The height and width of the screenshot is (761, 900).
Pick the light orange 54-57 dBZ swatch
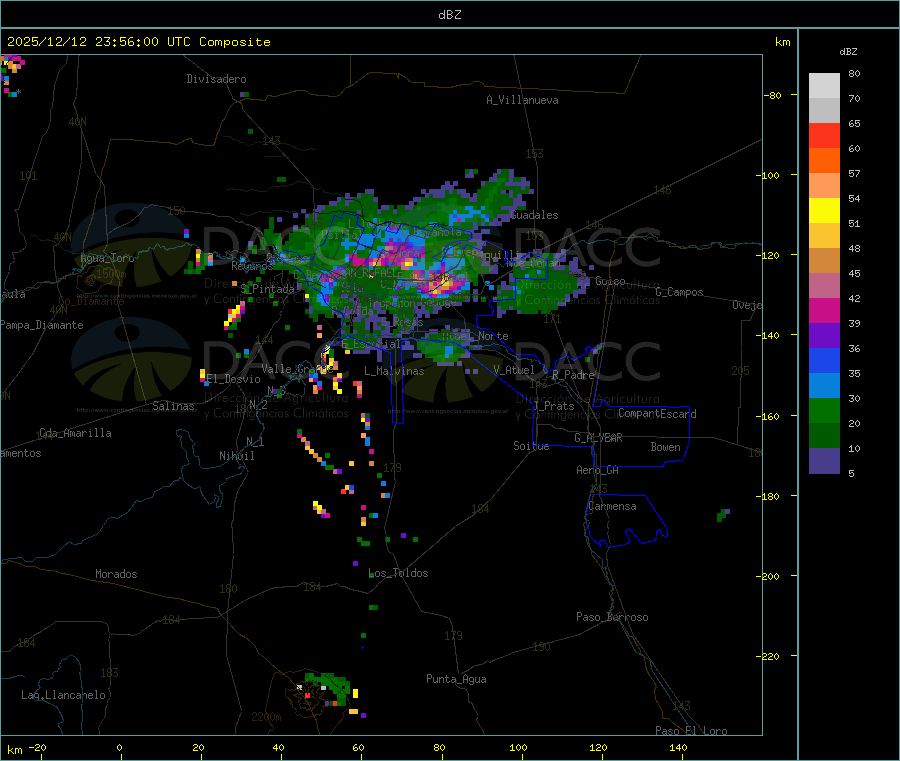pos(824,186)
